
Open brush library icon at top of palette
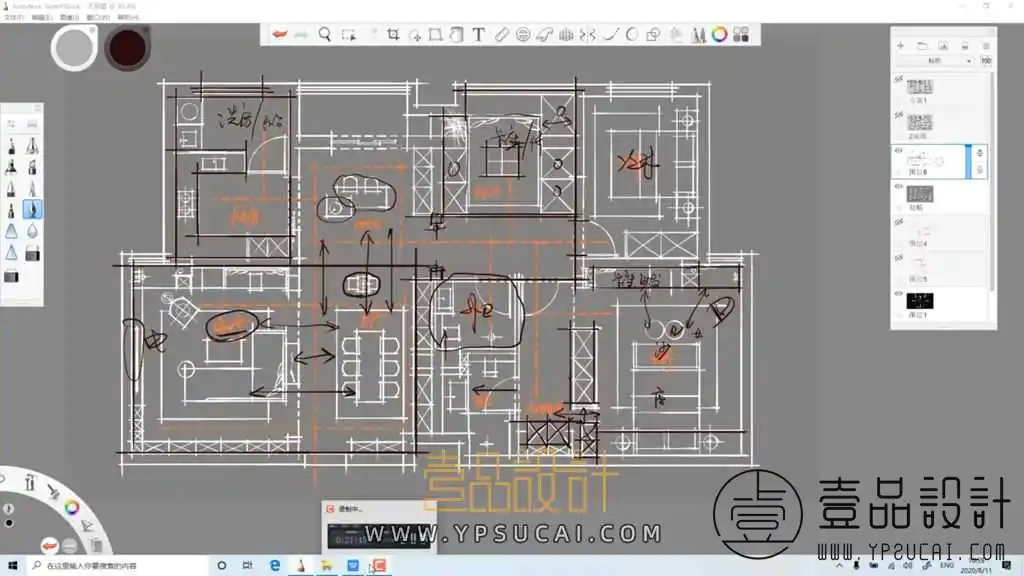coord(33,123)
